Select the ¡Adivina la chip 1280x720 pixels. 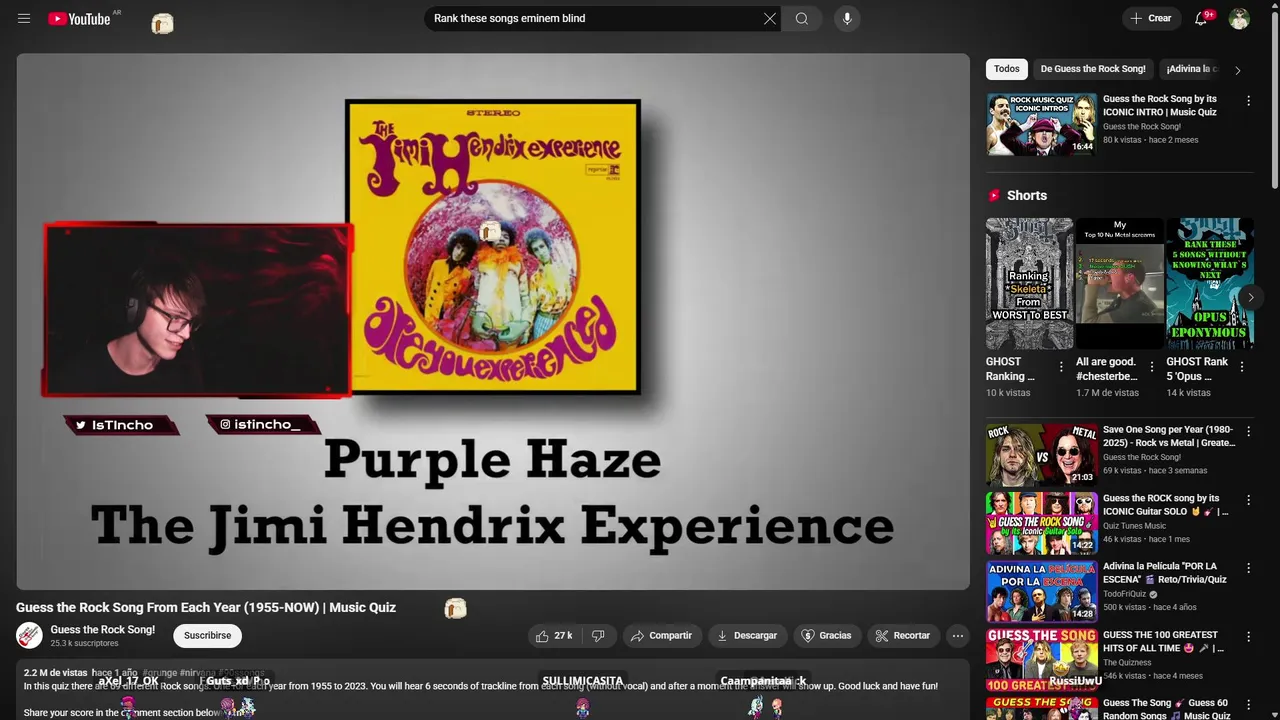(x=1192, y=69)
